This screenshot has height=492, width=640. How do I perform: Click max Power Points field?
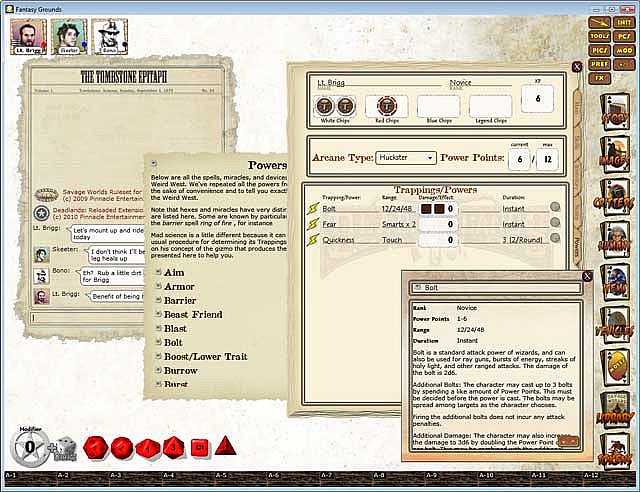[x=547, y=159]
